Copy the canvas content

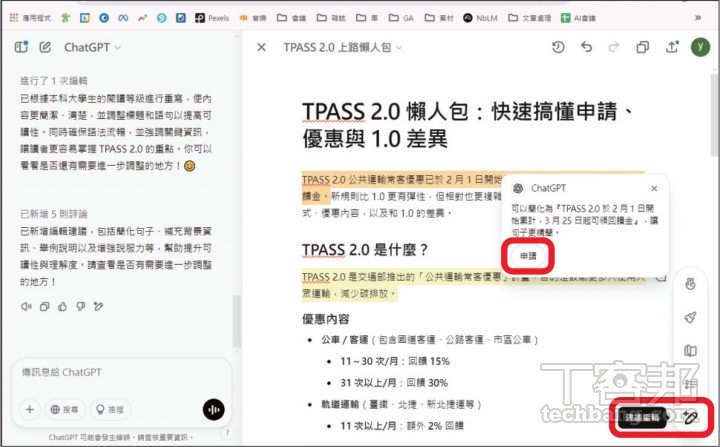pyautogui.click(x=642, y=47)
